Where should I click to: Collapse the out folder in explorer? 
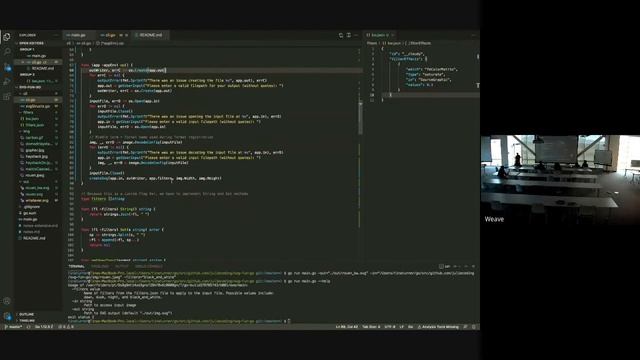[x=38, y=182]
